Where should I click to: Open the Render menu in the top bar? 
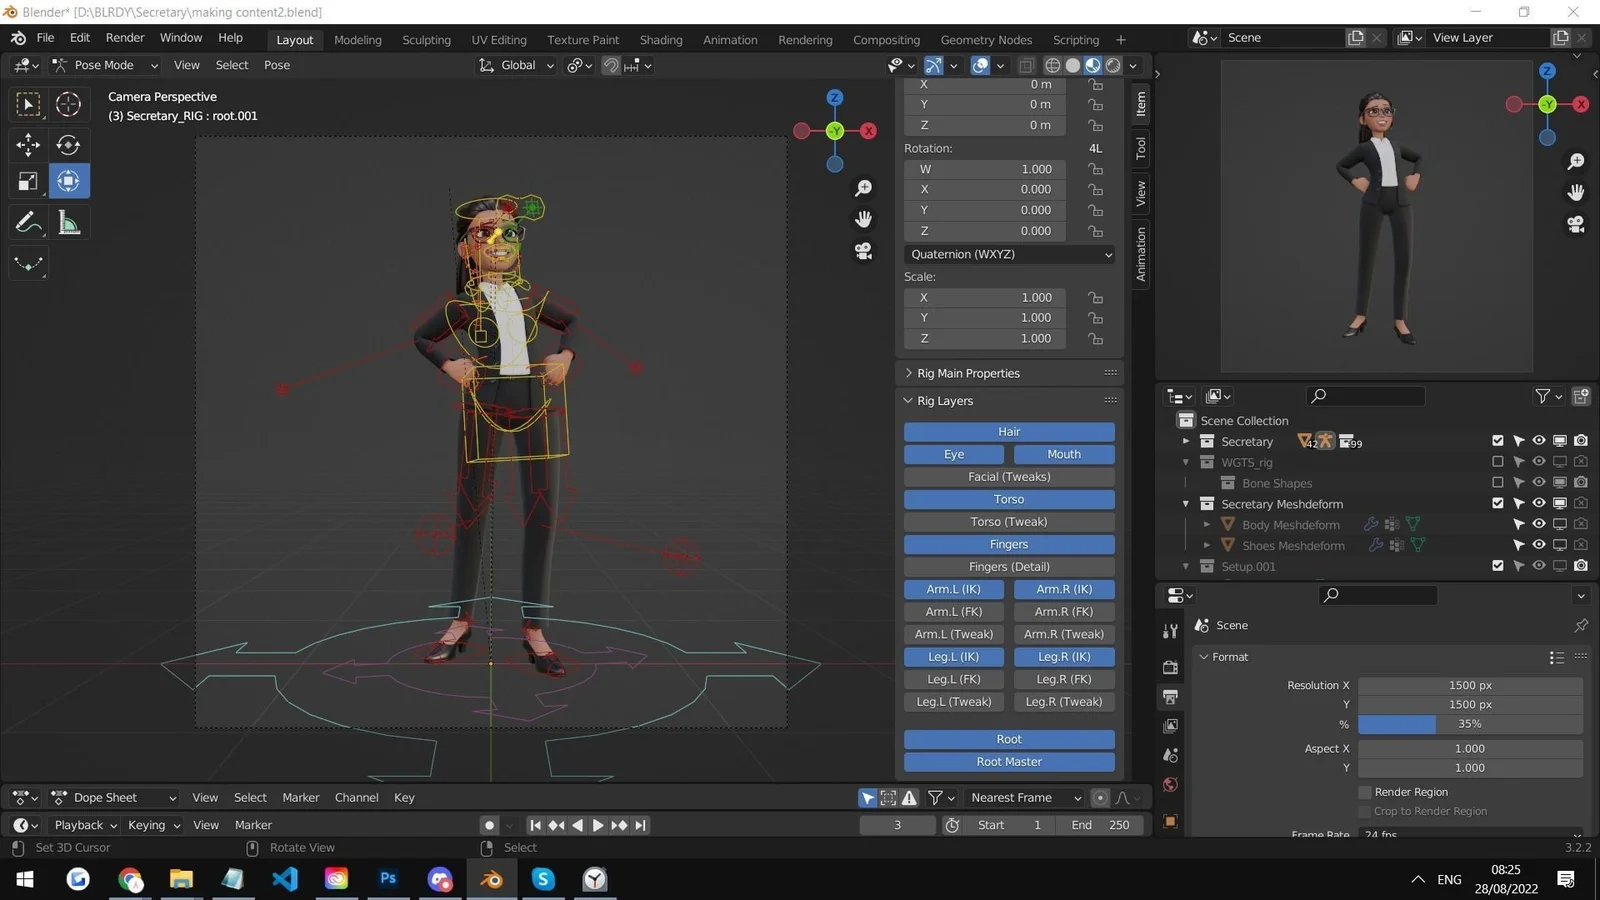point(125,38)
